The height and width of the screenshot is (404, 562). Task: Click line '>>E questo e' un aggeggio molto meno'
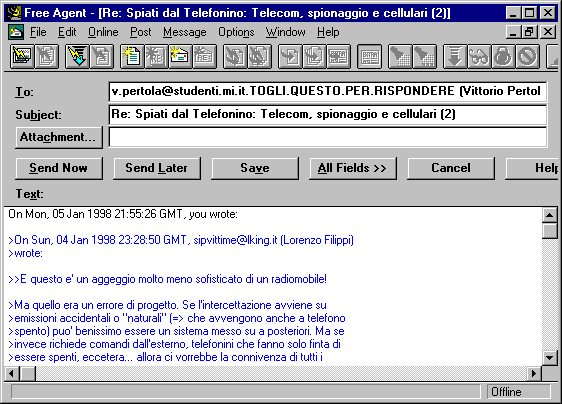point(167,279)
